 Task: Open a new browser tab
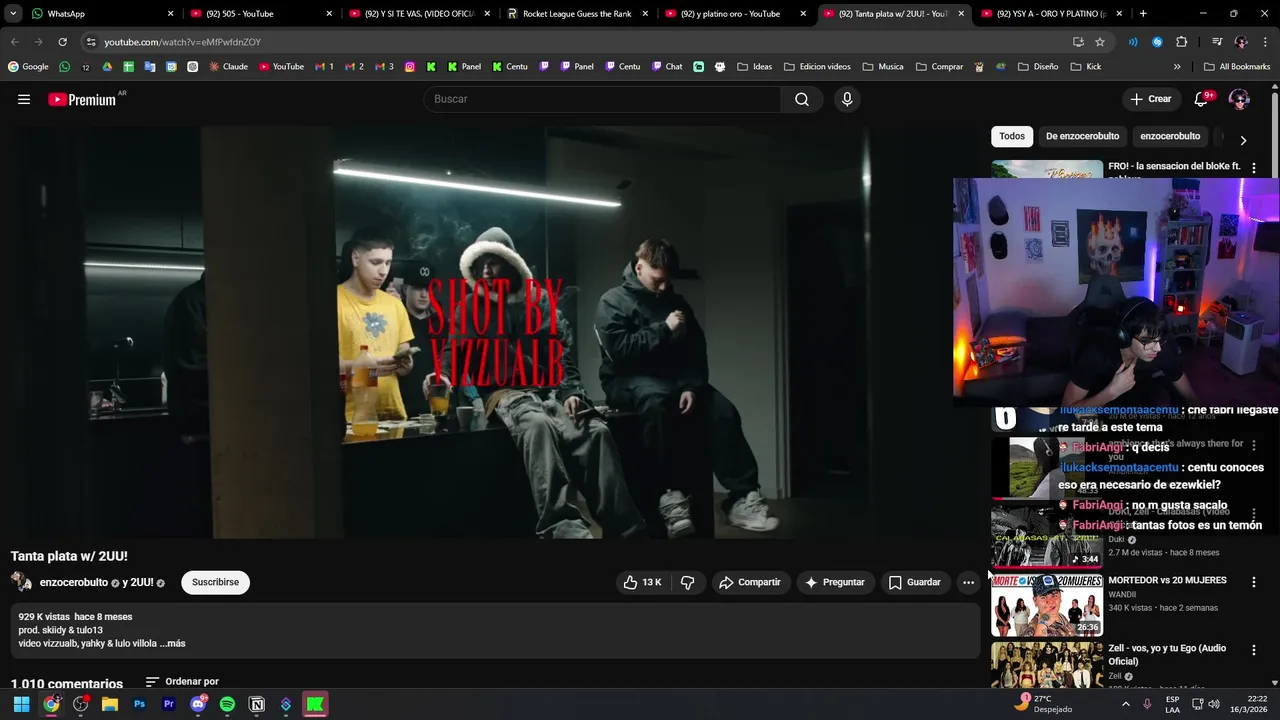(1143, 14)
